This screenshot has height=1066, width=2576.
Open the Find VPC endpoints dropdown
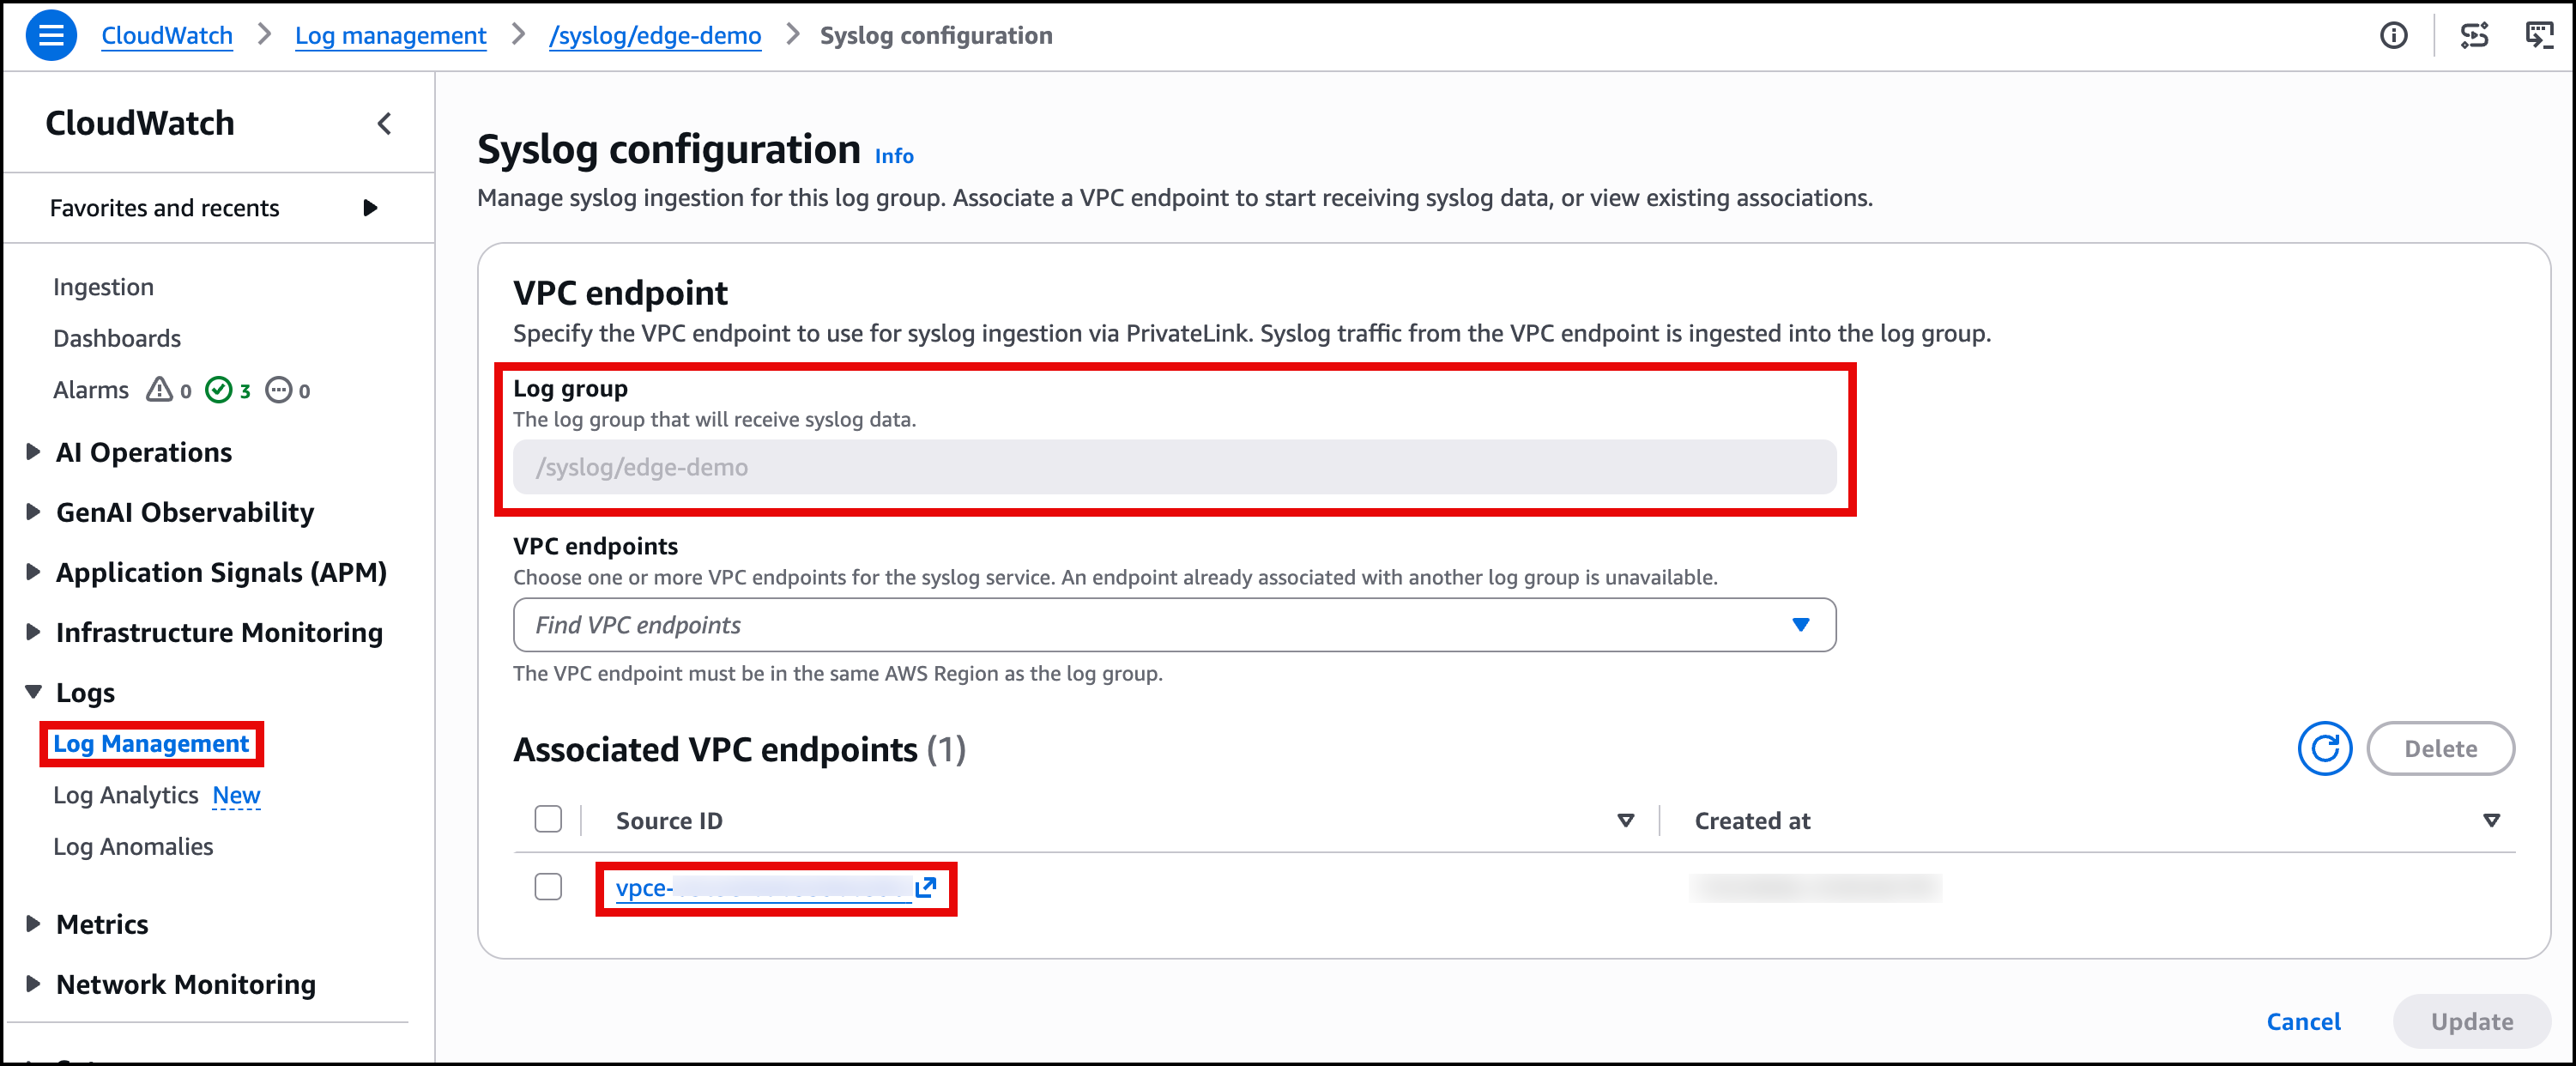pyautogui.click(x=1174, y=625)
